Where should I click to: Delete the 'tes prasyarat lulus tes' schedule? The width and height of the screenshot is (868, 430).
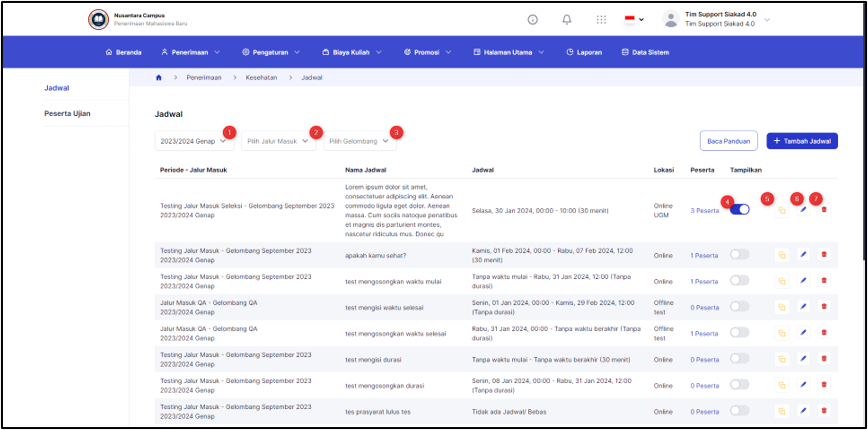click(824, 411)
